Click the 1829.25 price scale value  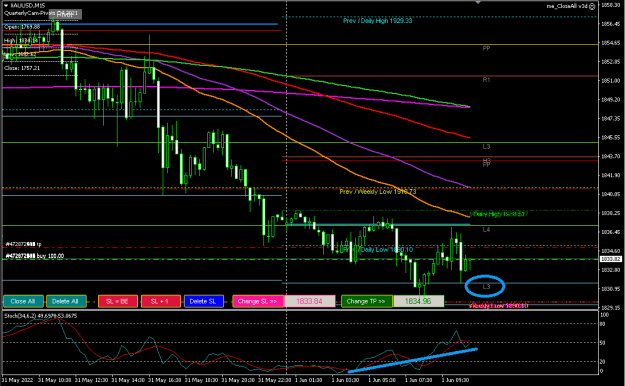click(610, 307)
